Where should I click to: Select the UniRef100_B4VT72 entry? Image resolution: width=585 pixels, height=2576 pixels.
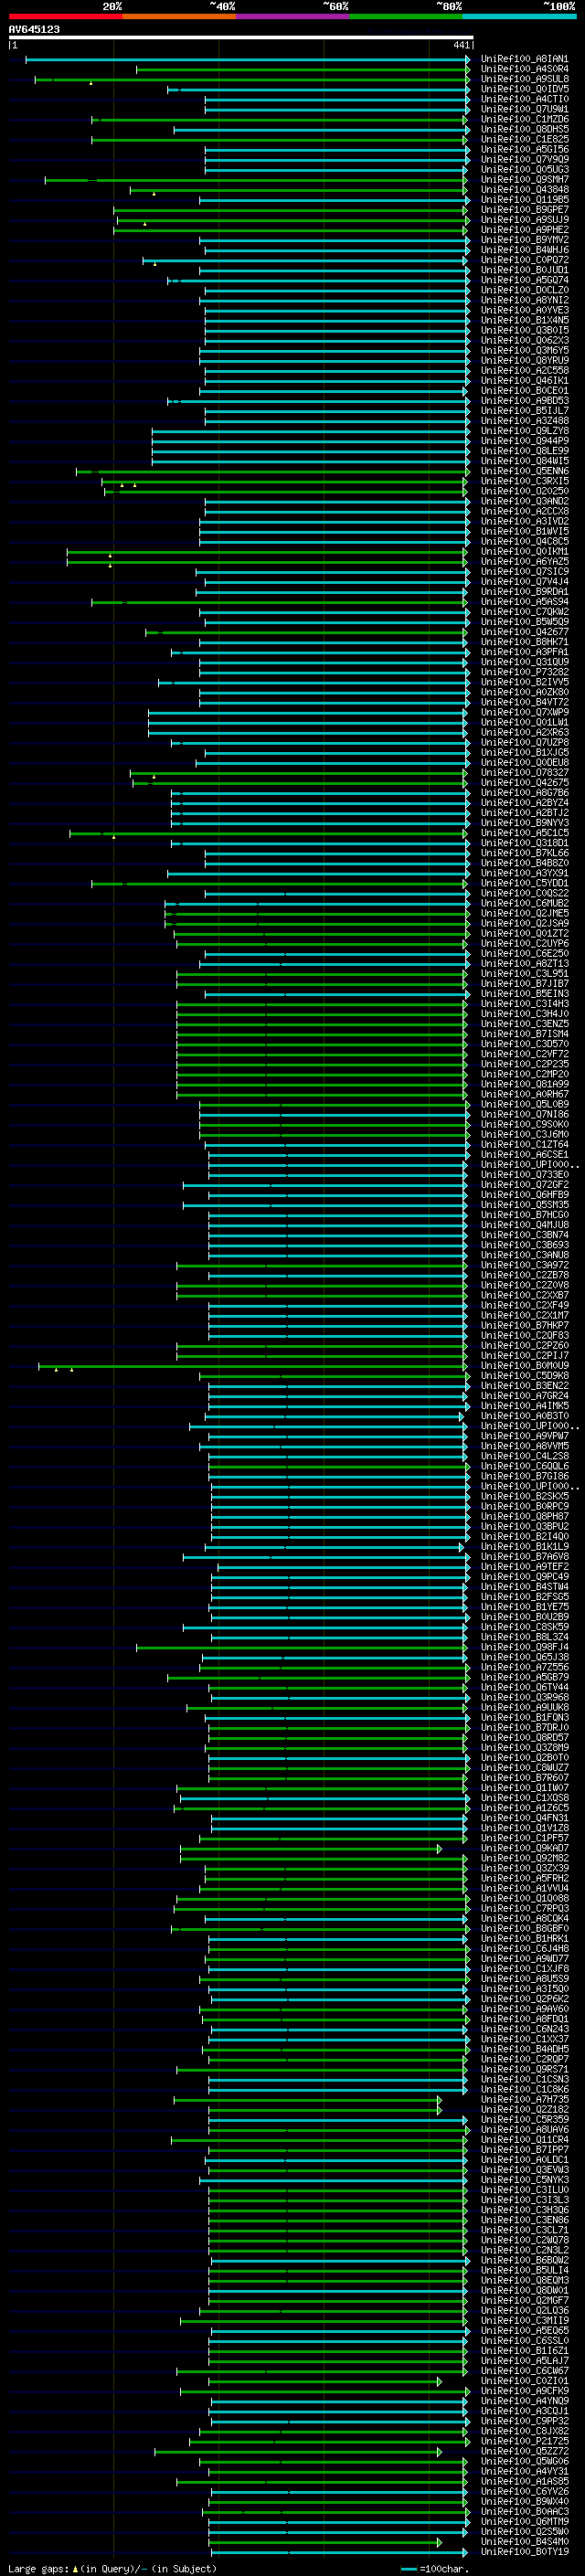tap(524, 702)
